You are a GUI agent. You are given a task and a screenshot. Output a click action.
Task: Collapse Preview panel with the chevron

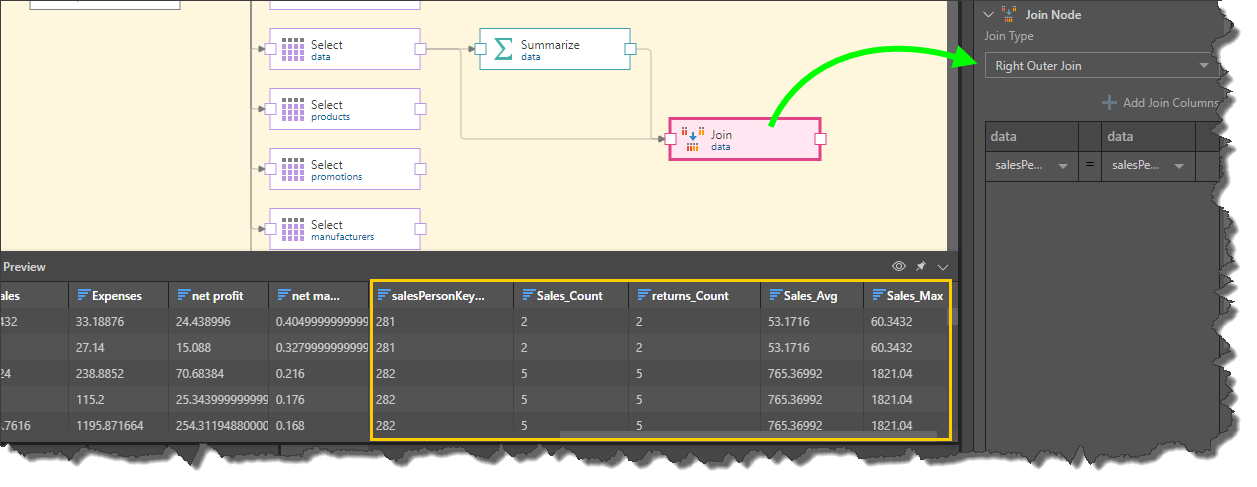pyautogui.click(x=942, y=266)
